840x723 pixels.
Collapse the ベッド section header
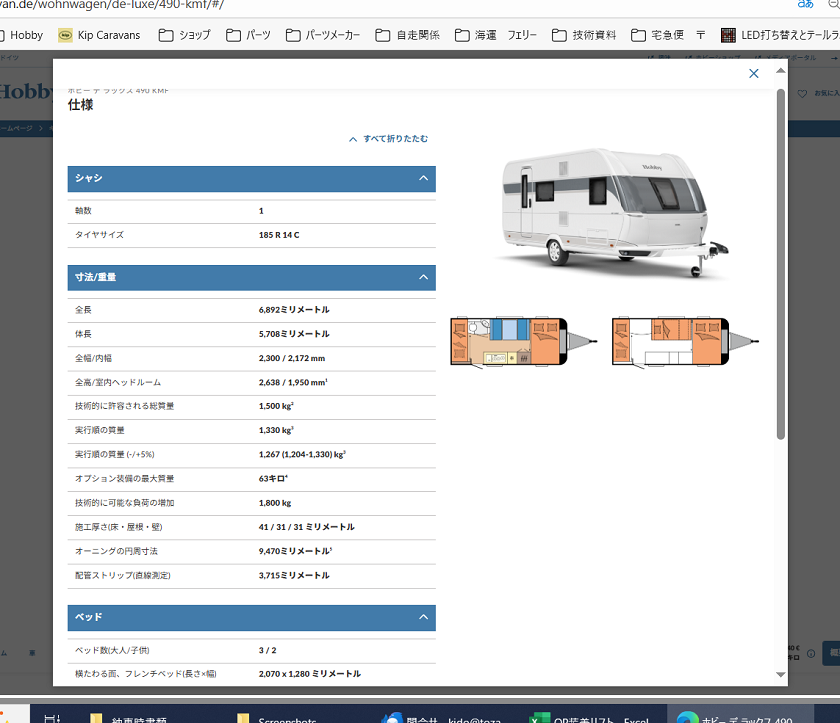(251, 617)
